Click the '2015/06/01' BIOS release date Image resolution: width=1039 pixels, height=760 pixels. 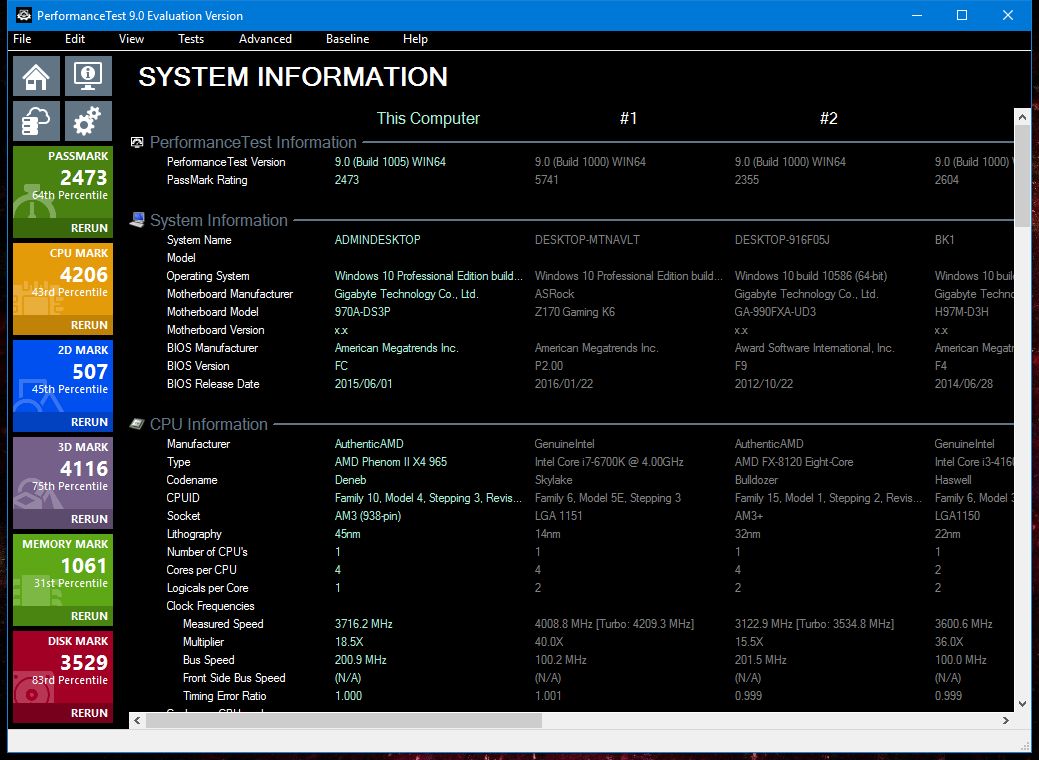click(364, 384)
